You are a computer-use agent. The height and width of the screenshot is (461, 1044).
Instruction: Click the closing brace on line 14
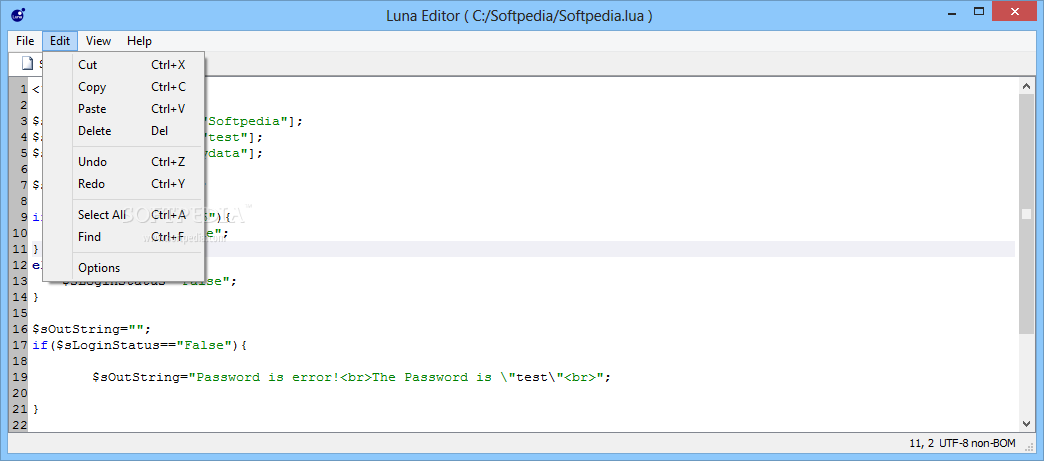pyautogui.click(x=36, y=297)
